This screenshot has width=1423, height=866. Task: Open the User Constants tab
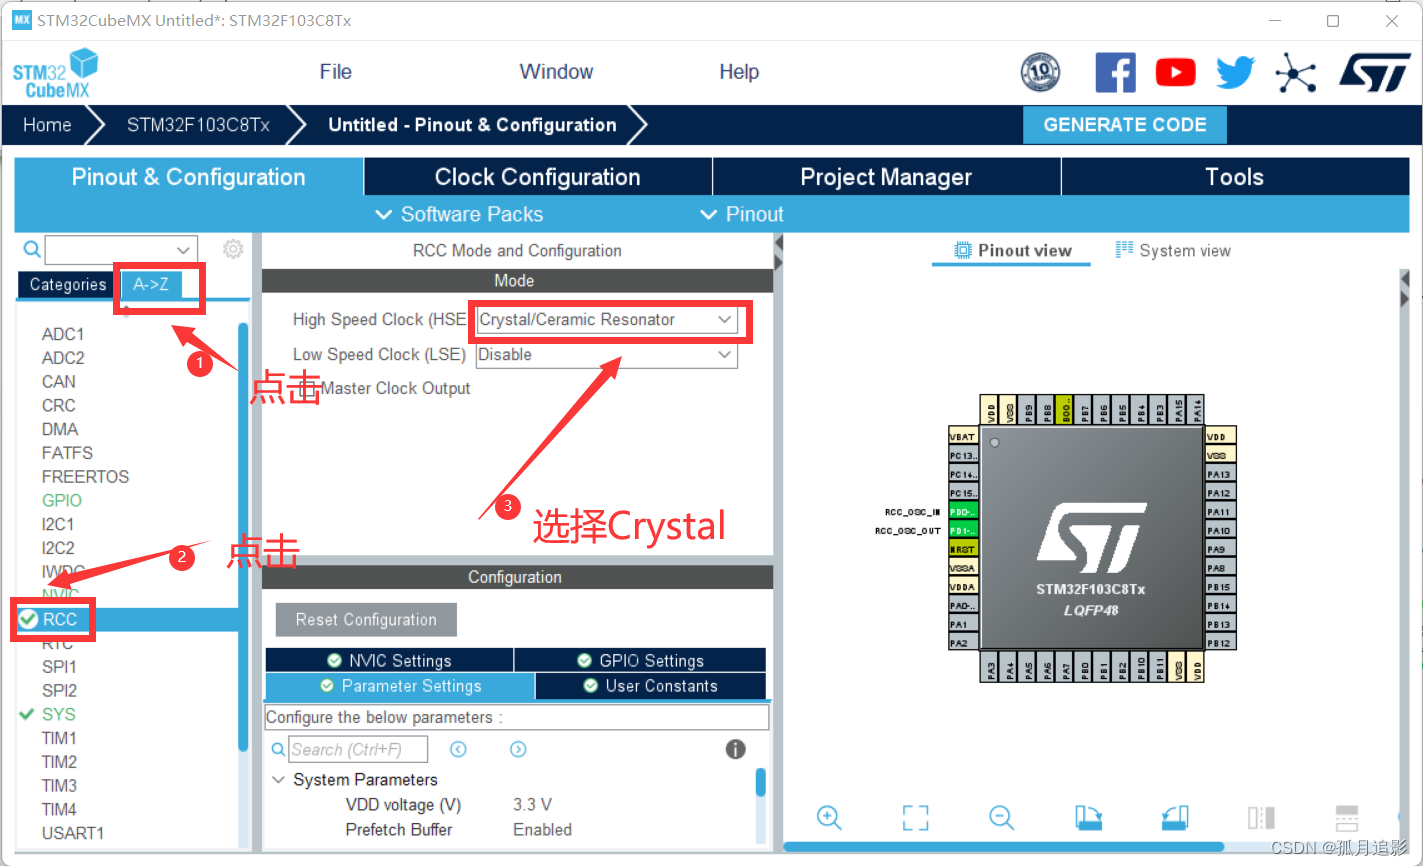(651, 686)
